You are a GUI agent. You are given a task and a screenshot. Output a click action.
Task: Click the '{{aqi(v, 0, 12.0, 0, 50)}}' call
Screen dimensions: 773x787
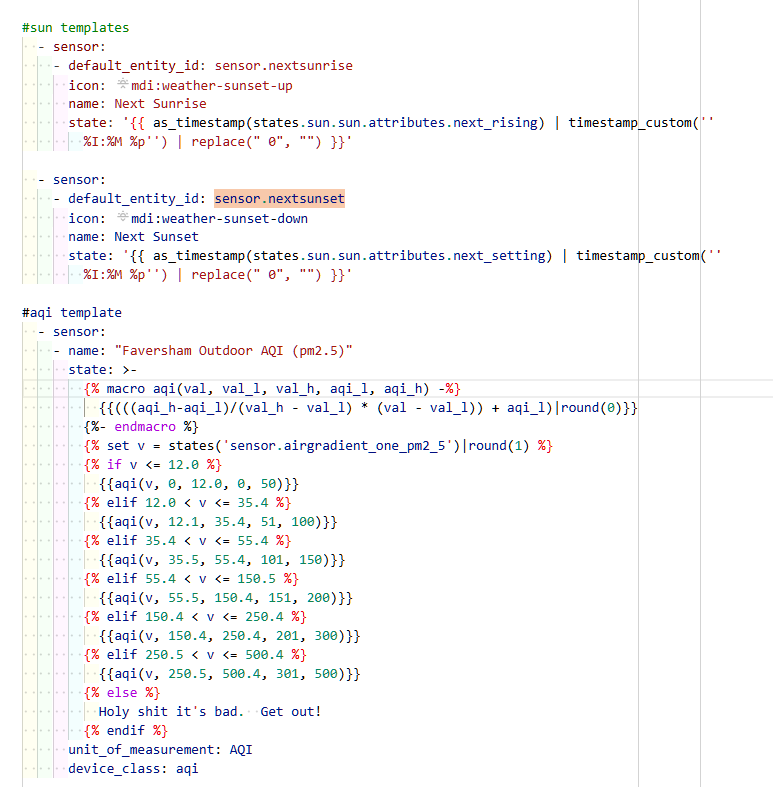[x=199, y=484]
